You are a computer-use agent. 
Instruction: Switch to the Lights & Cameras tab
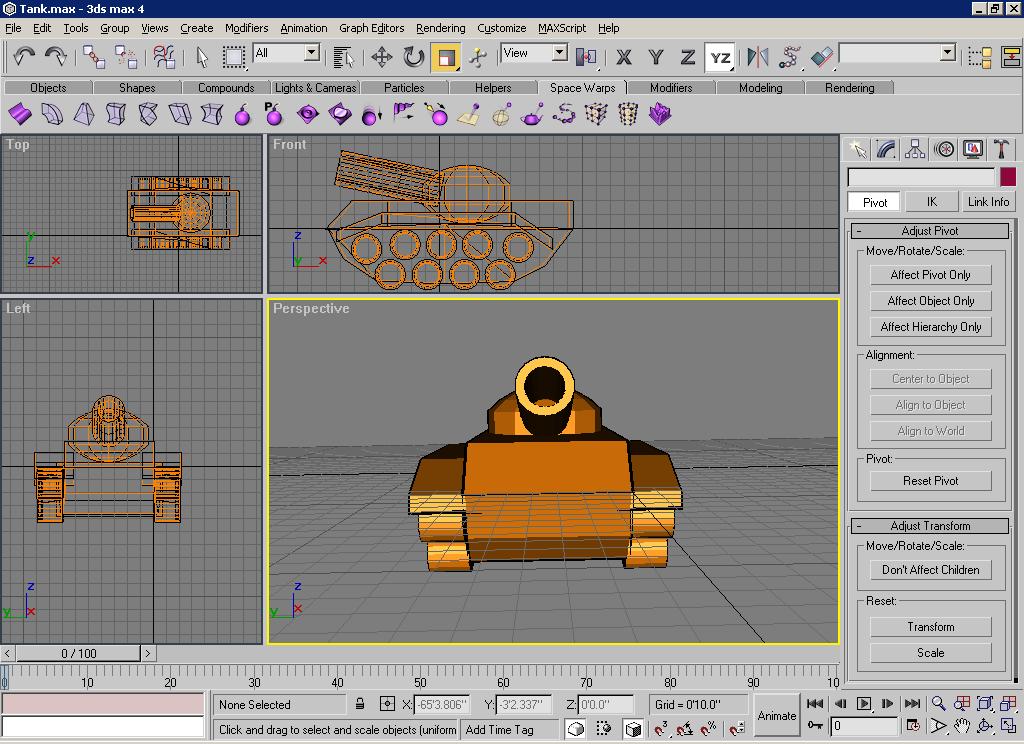[x=315, y=88]
